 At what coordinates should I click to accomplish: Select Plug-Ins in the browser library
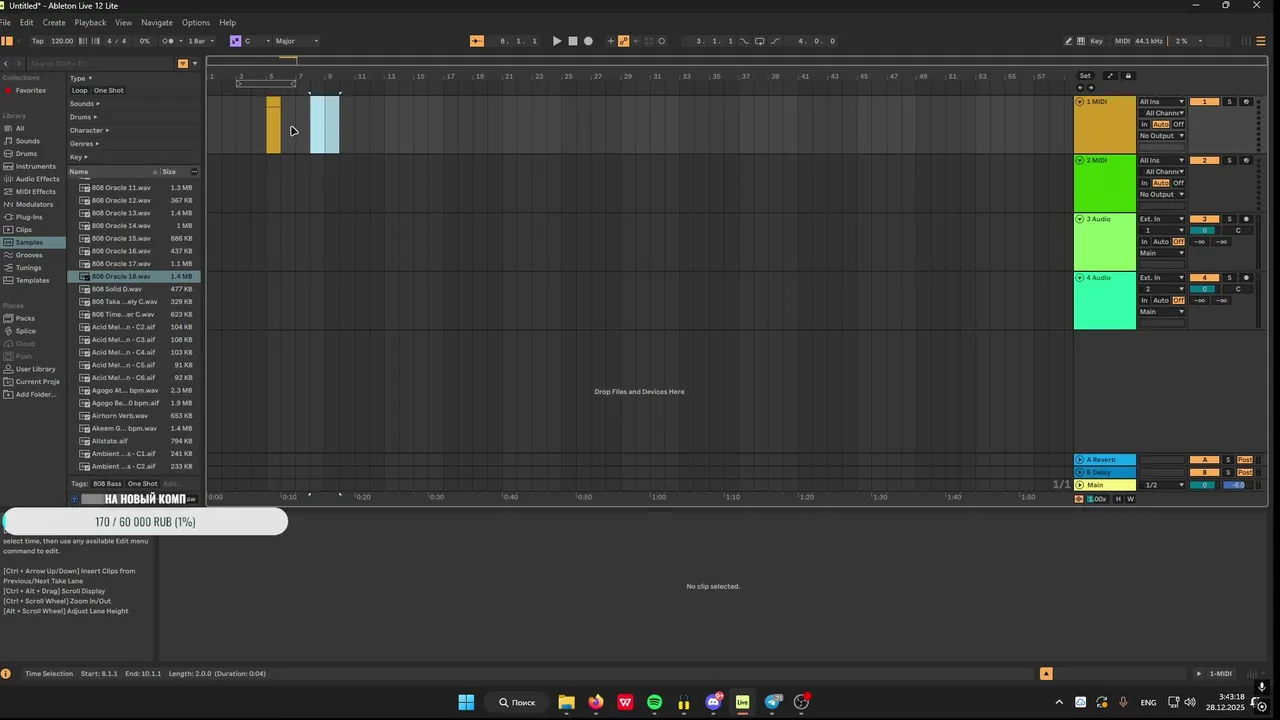pyautogui.click(x=29, y=217)
